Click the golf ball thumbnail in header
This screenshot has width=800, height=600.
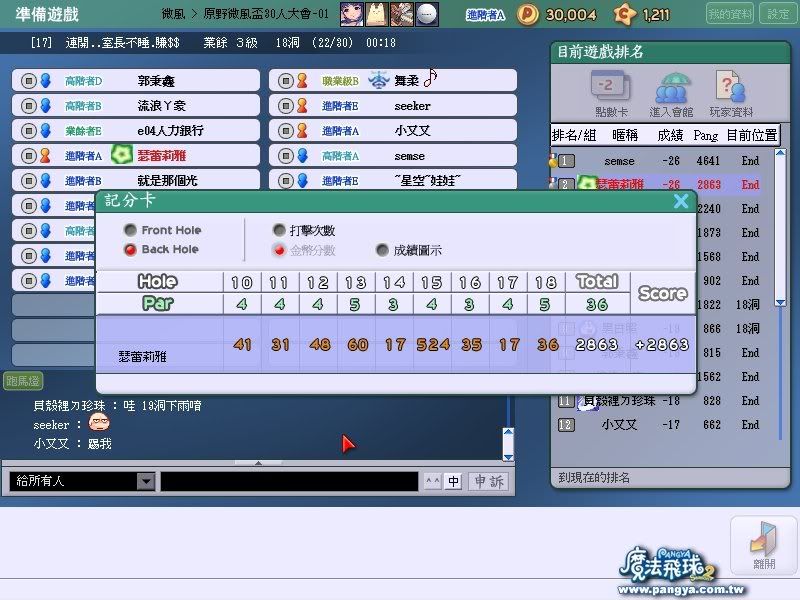tap(427, 14)
